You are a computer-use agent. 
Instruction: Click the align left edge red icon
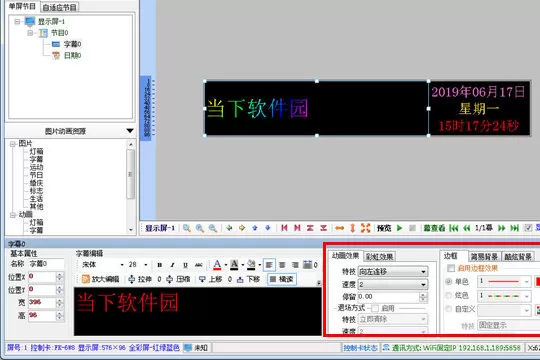point(284,228)
